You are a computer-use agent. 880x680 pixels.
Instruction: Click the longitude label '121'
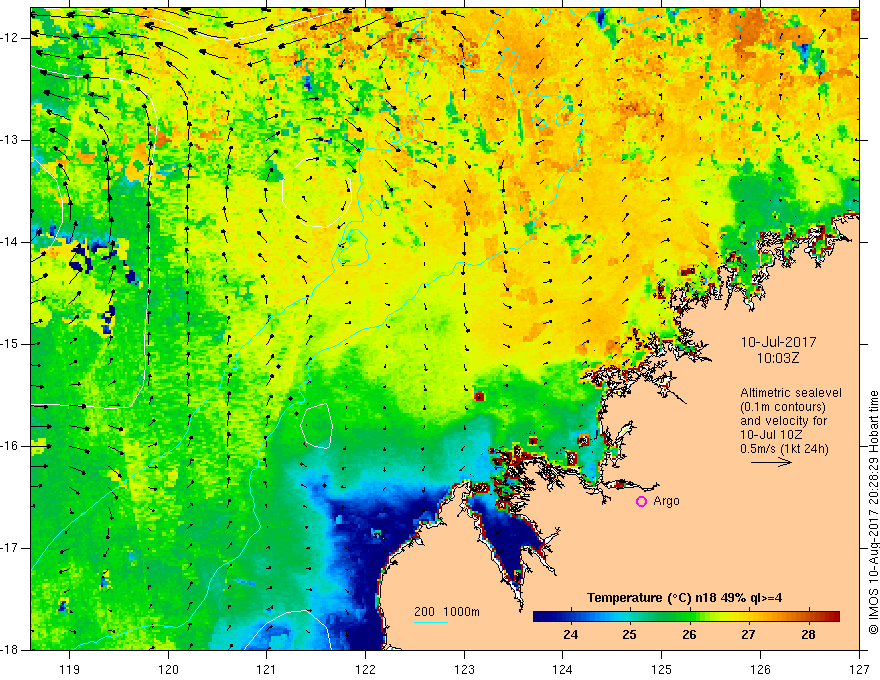pyautogui.click(x=267, y=669)
